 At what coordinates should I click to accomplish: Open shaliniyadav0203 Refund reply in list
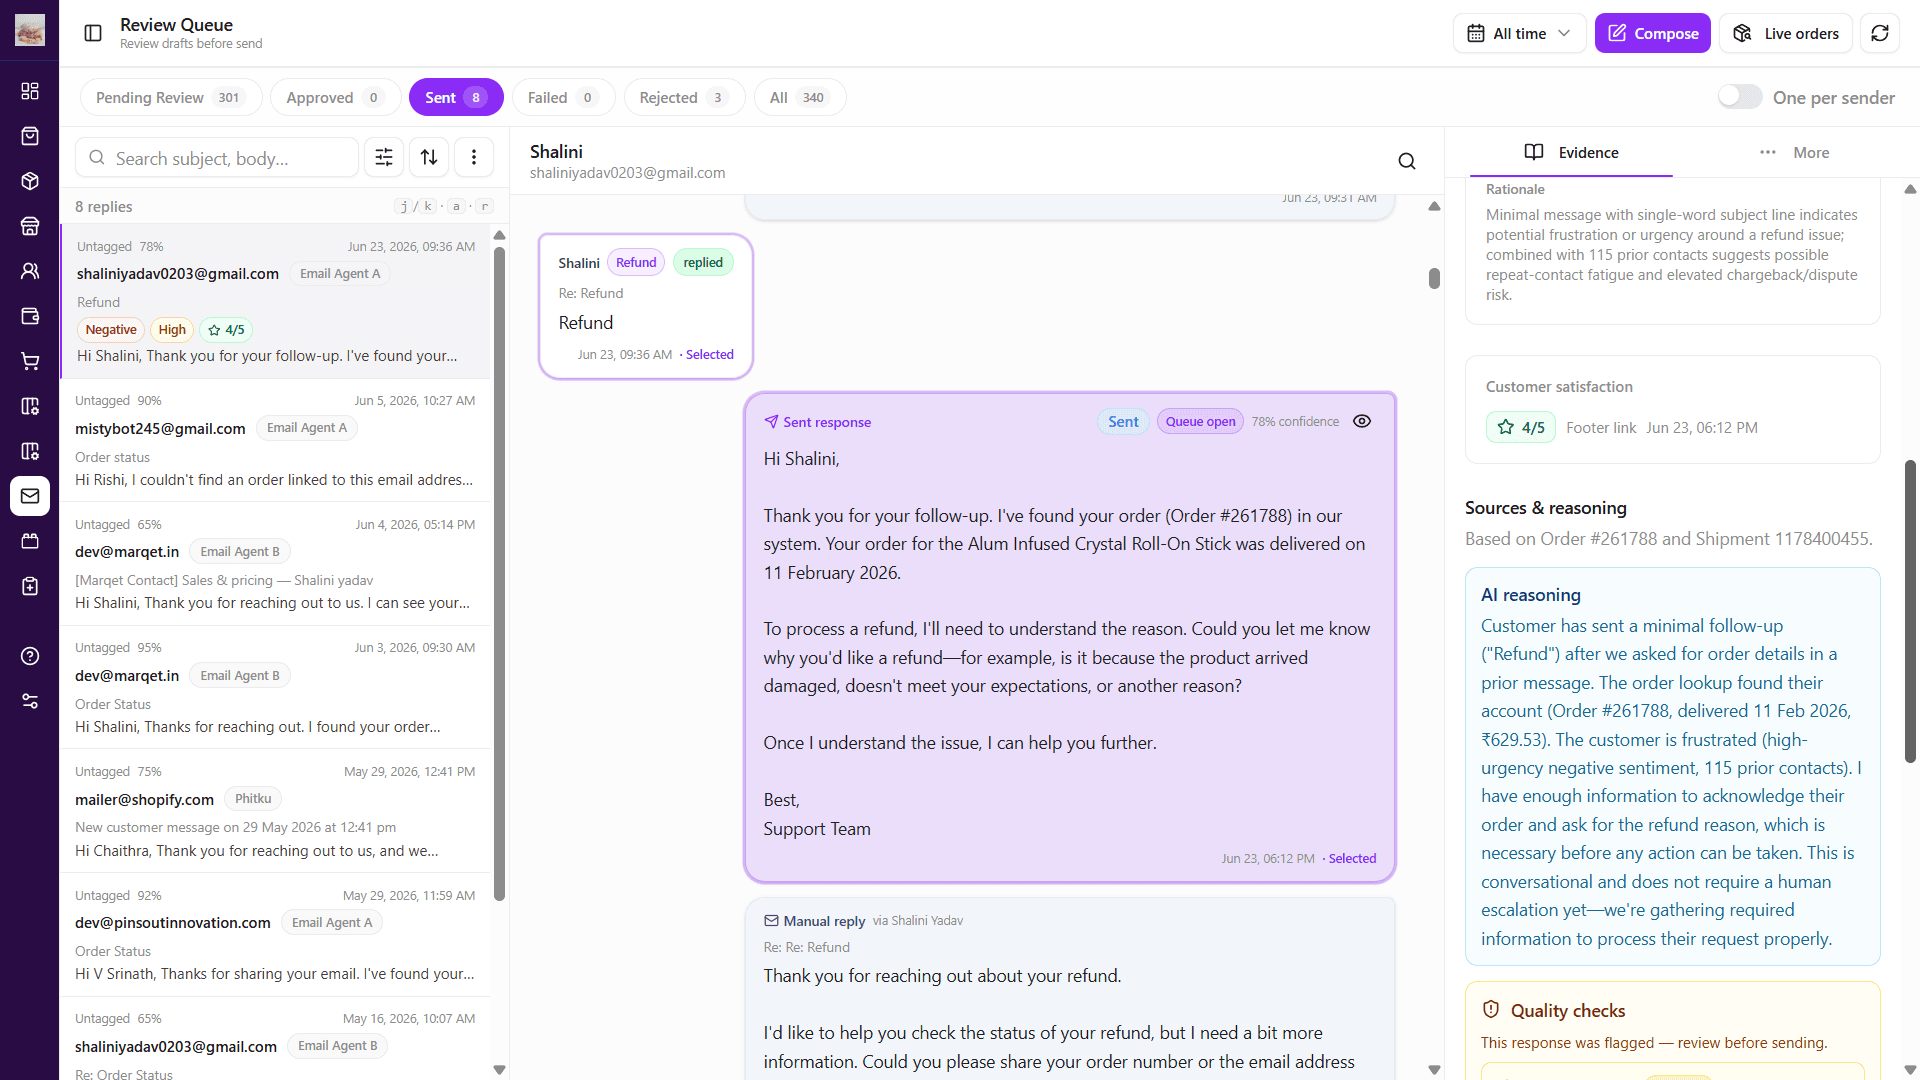click(x=276, y=301)
